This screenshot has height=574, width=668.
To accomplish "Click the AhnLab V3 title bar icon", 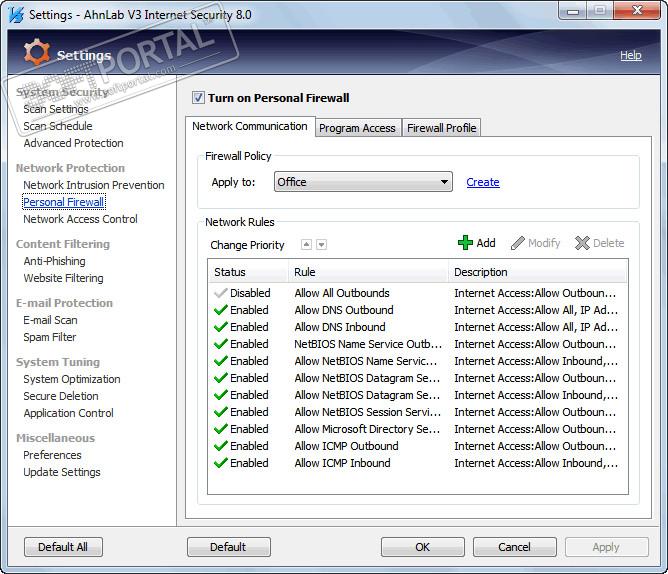I will click(x=16, y=15).
